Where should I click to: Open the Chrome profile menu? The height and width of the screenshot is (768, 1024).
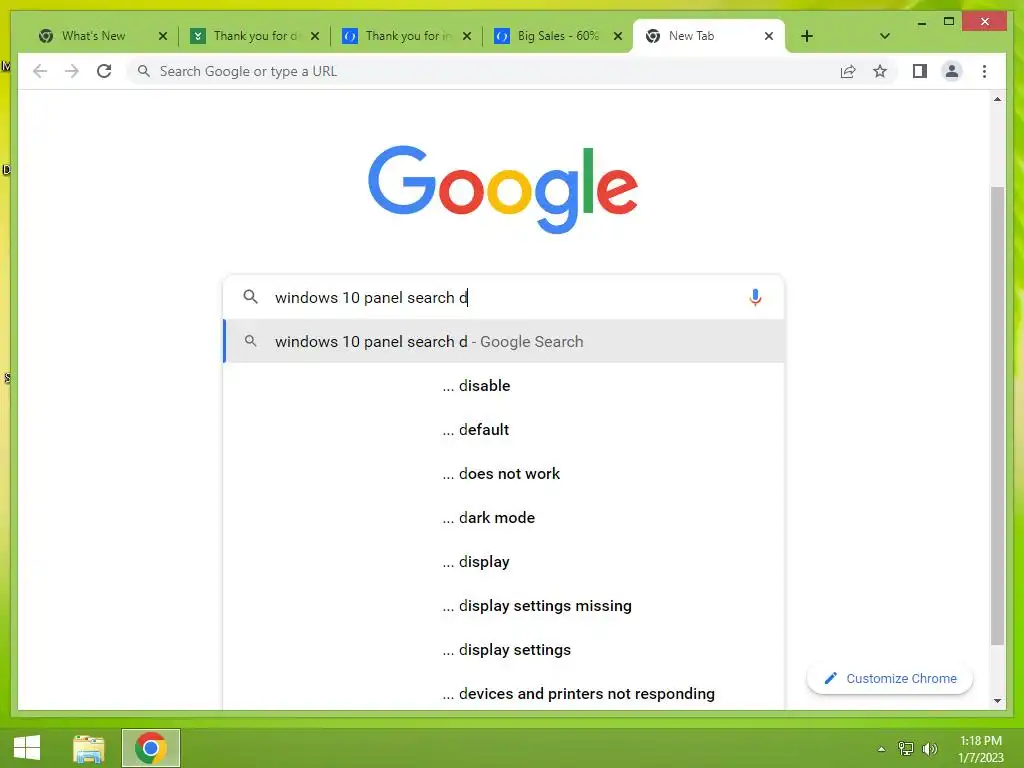952,71
